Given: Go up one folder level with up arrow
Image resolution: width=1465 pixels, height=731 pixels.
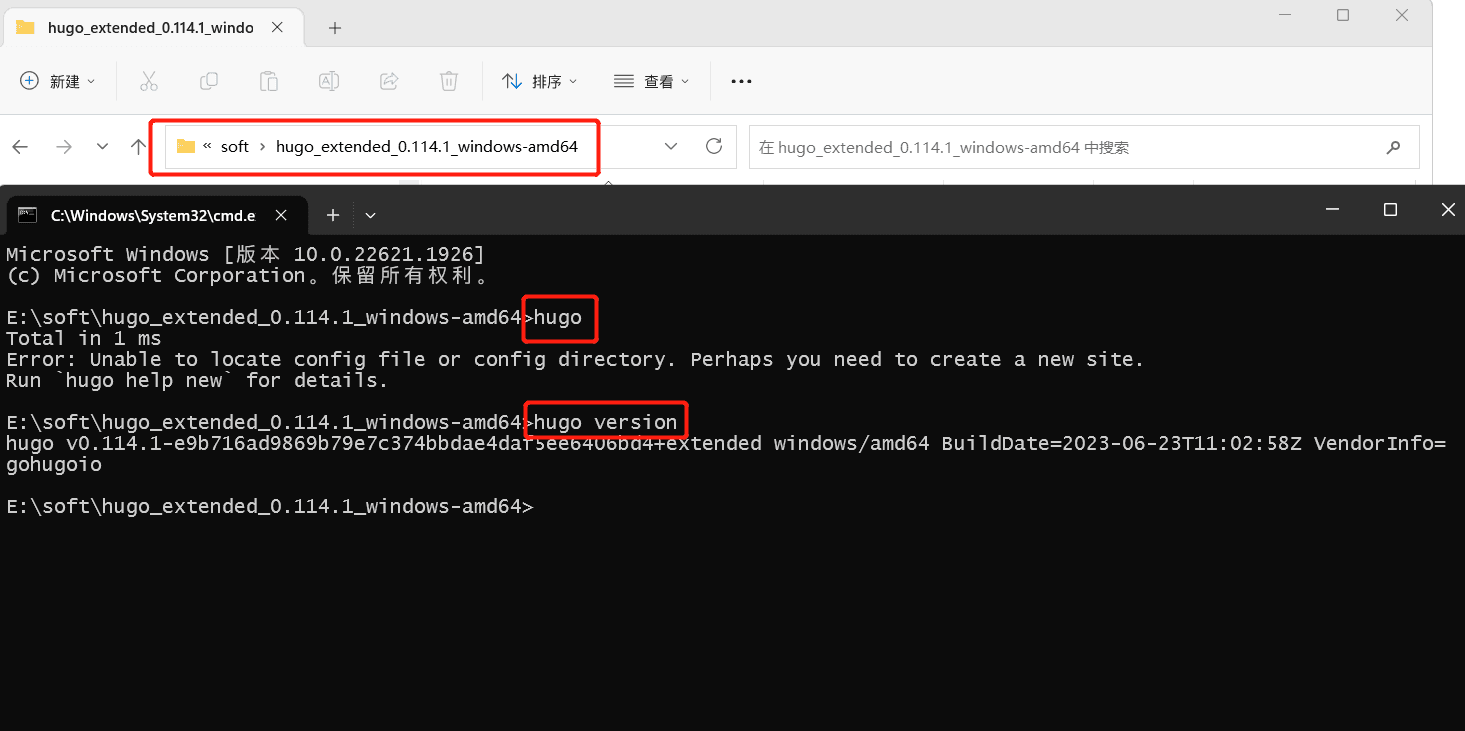Looking at the screenshot, I should [138, 147].
